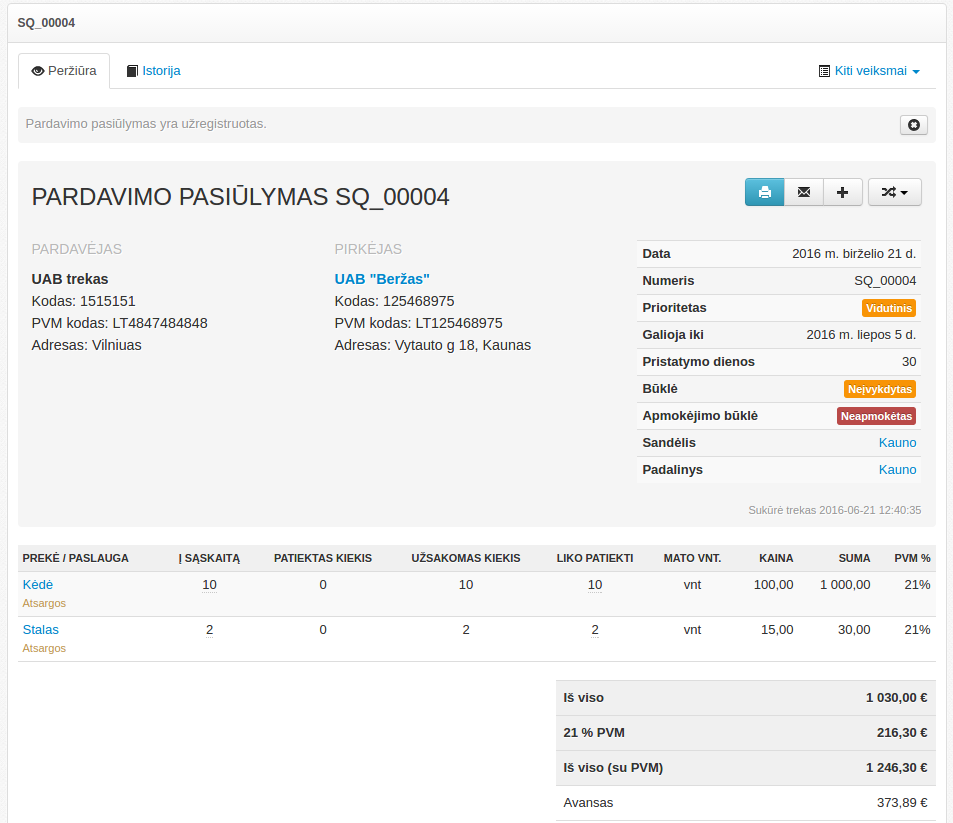The width and height of the screenshot is (953, 823).
Task: Open the UAB "Beržas" buyer link
Action: point(382,279)
